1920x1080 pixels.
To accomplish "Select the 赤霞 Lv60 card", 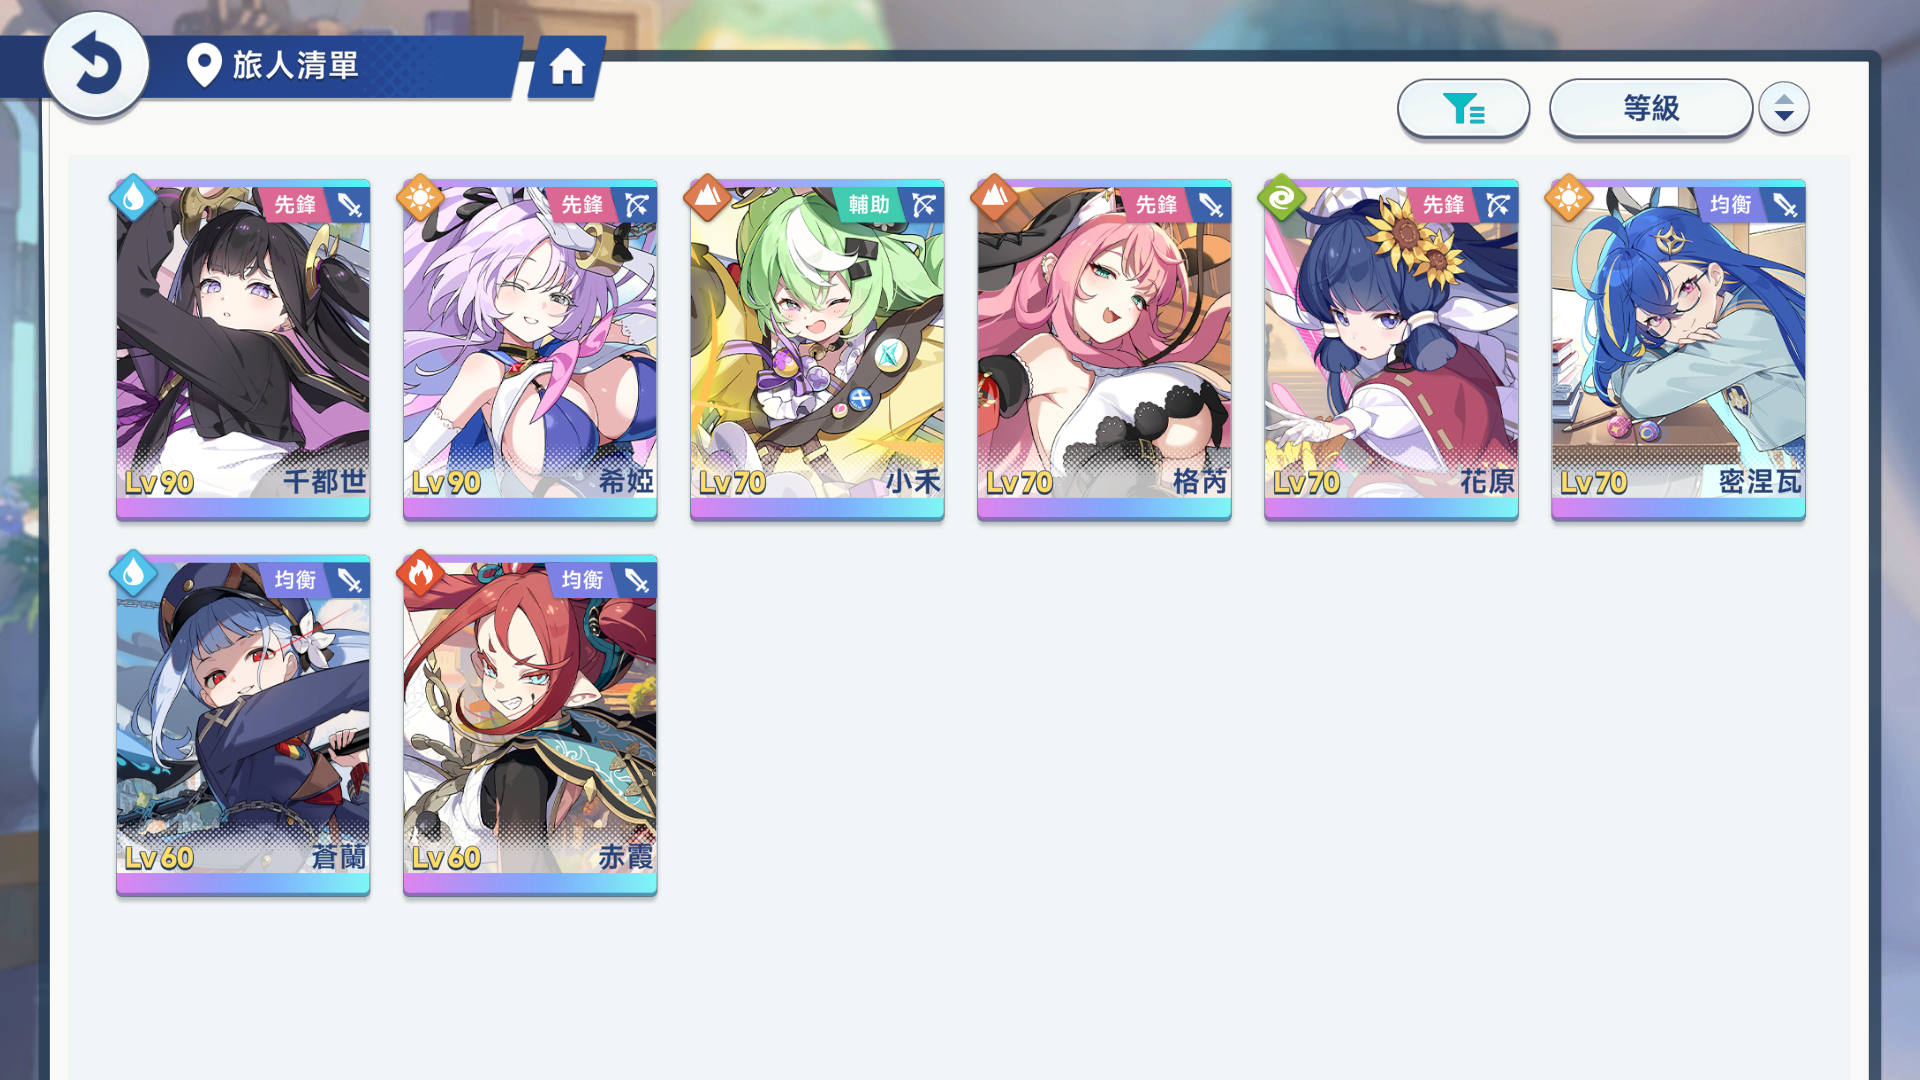I will coord(530,725).
